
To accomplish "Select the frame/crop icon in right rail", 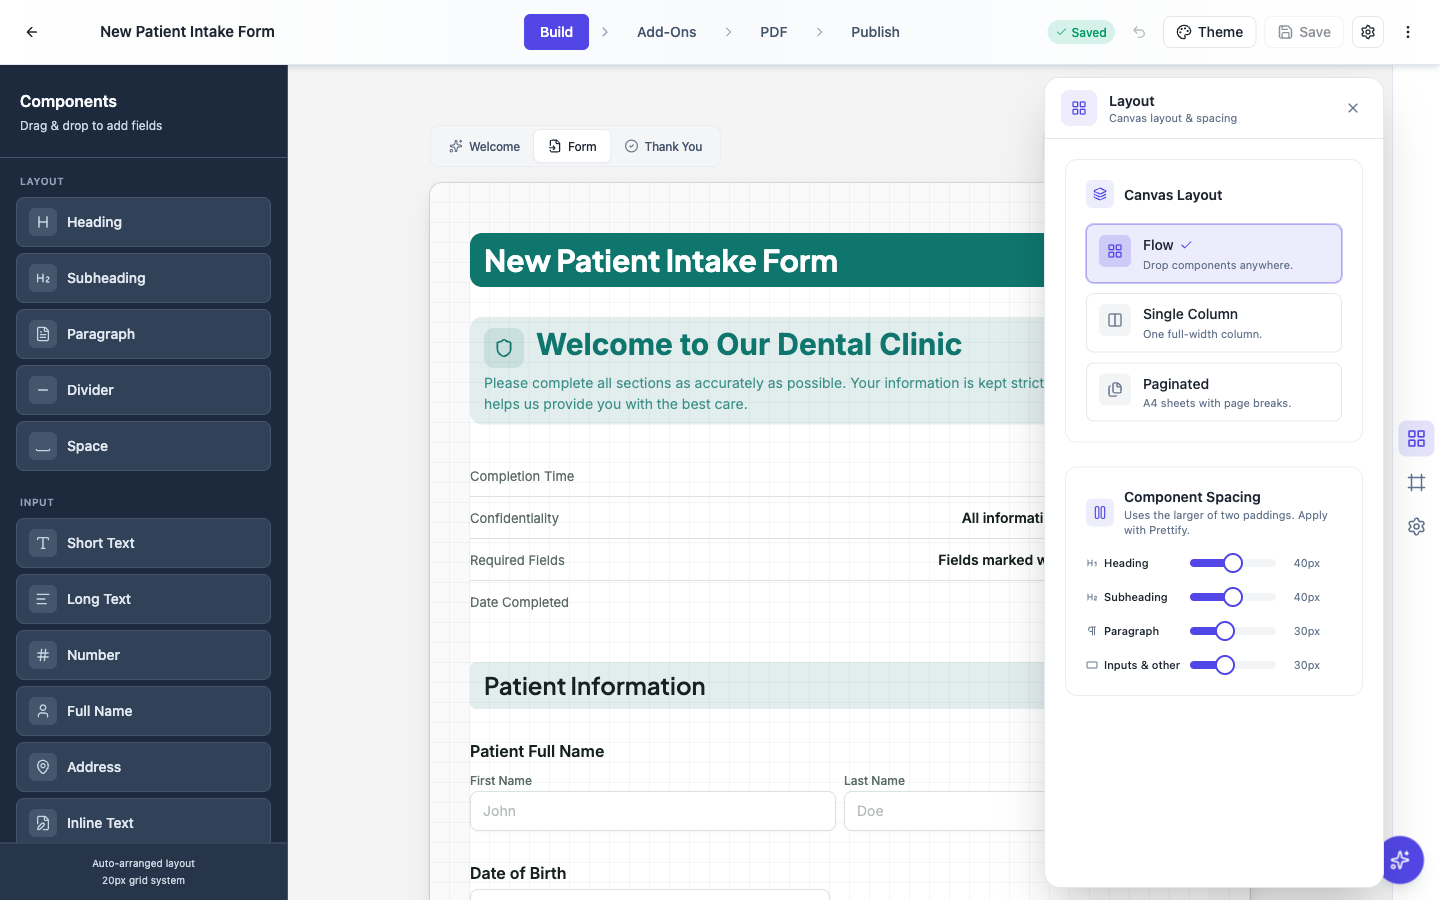I will (1416, 483).
